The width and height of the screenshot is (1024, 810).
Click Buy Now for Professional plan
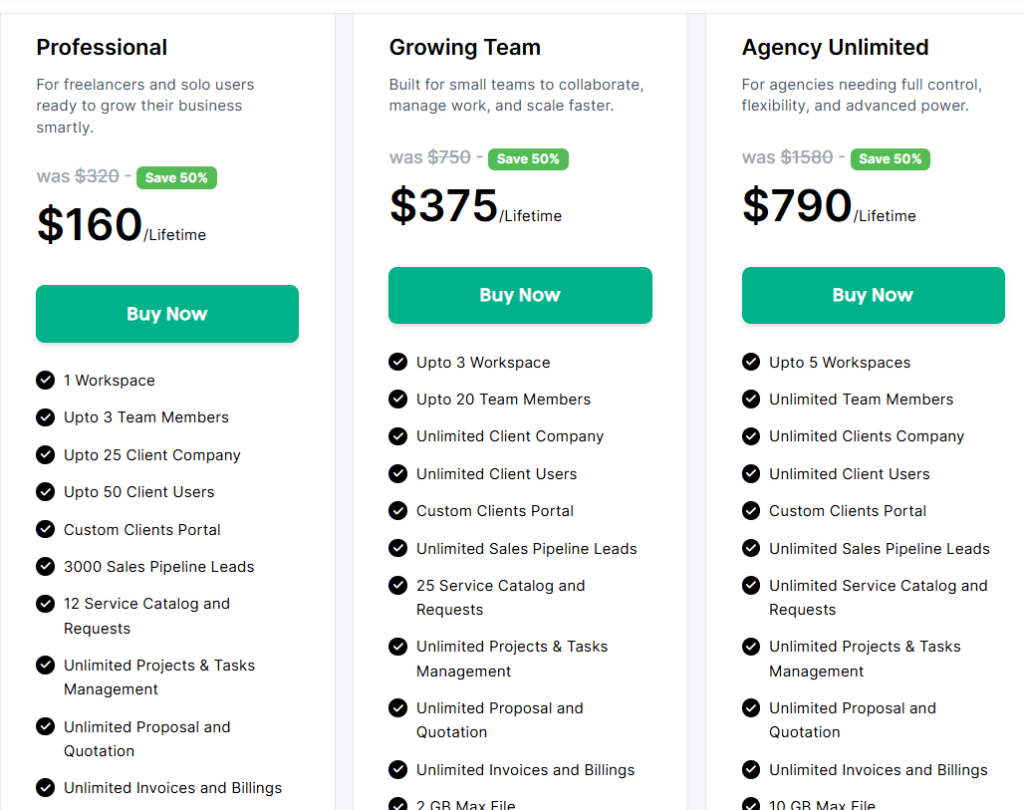click(167, 314)
